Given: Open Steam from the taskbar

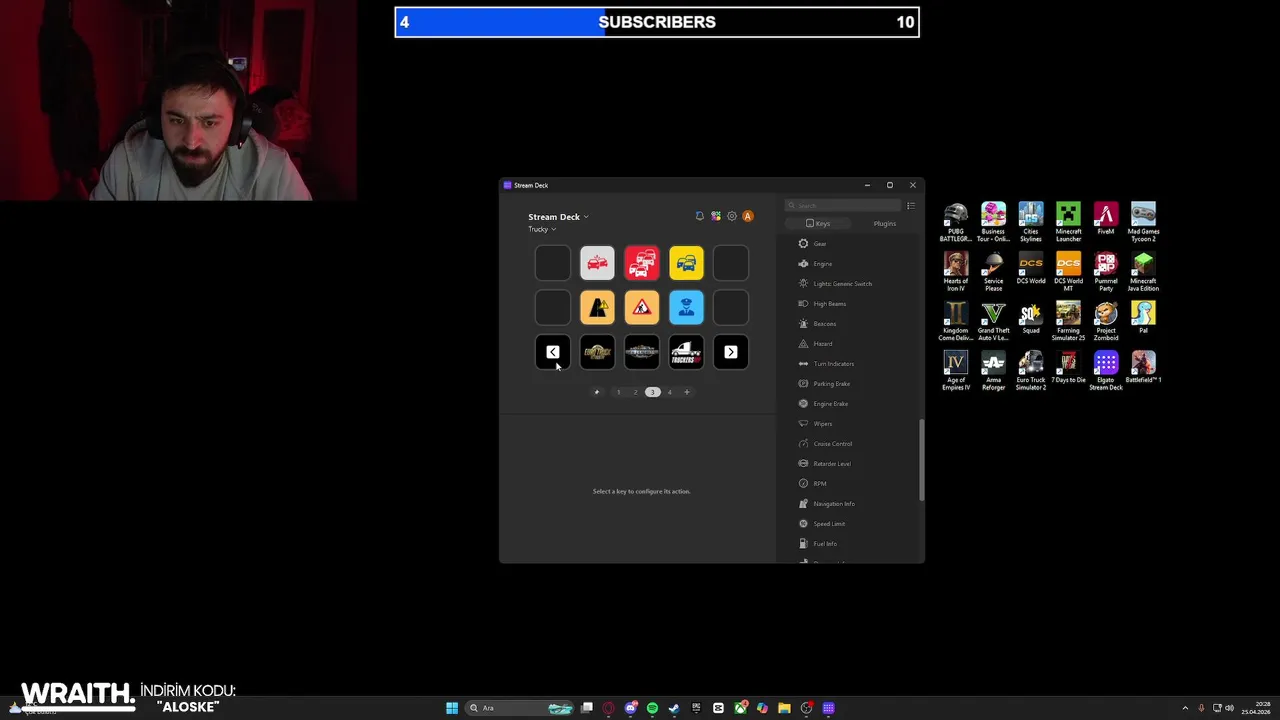Looking at the screenshot, I should 674,708.
